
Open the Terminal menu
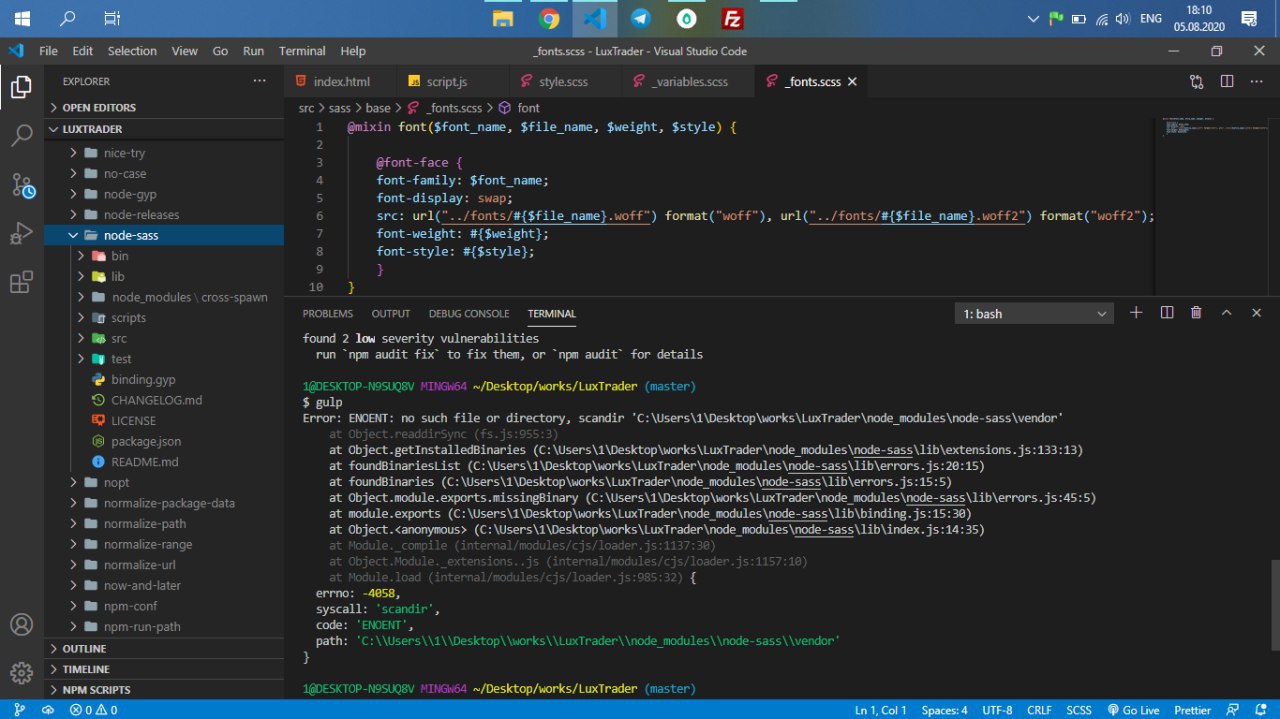(302, 51)
